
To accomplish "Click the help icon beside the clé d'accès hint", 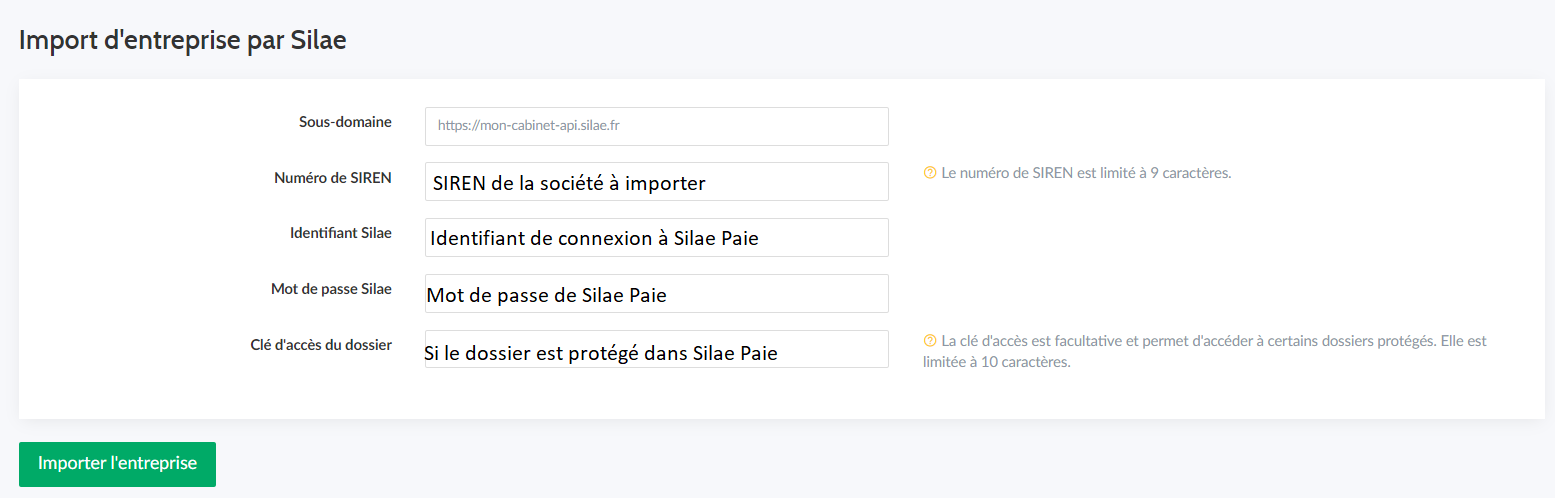I will coord(930,341).
